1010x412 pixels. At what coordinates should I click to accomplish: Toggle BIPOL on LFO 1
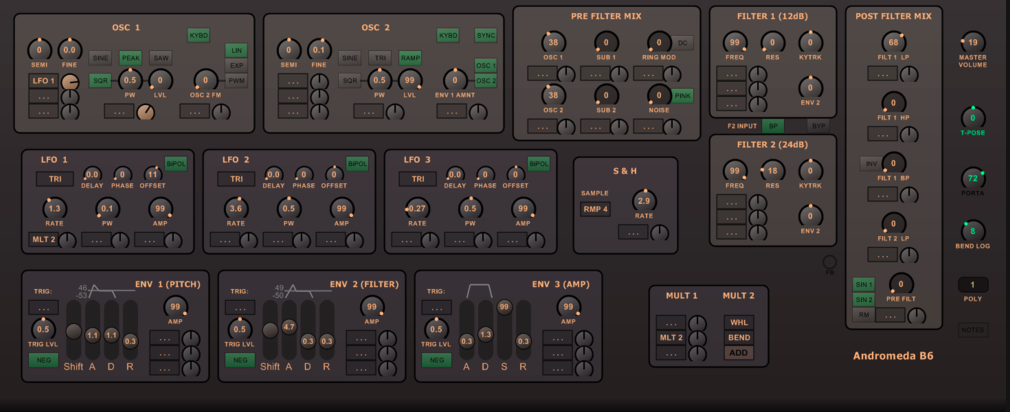click(176, 164)
